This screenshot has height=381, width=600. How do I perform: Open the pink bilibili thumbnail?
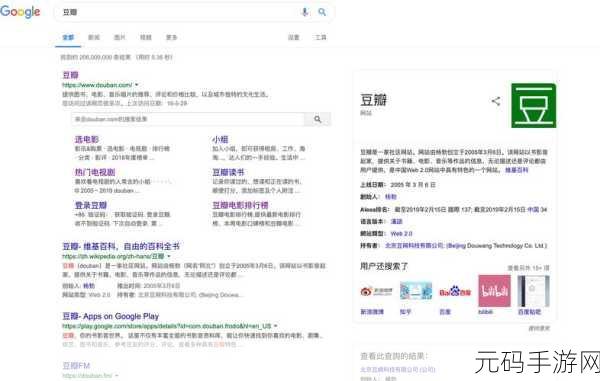click(x=494, y=291)
